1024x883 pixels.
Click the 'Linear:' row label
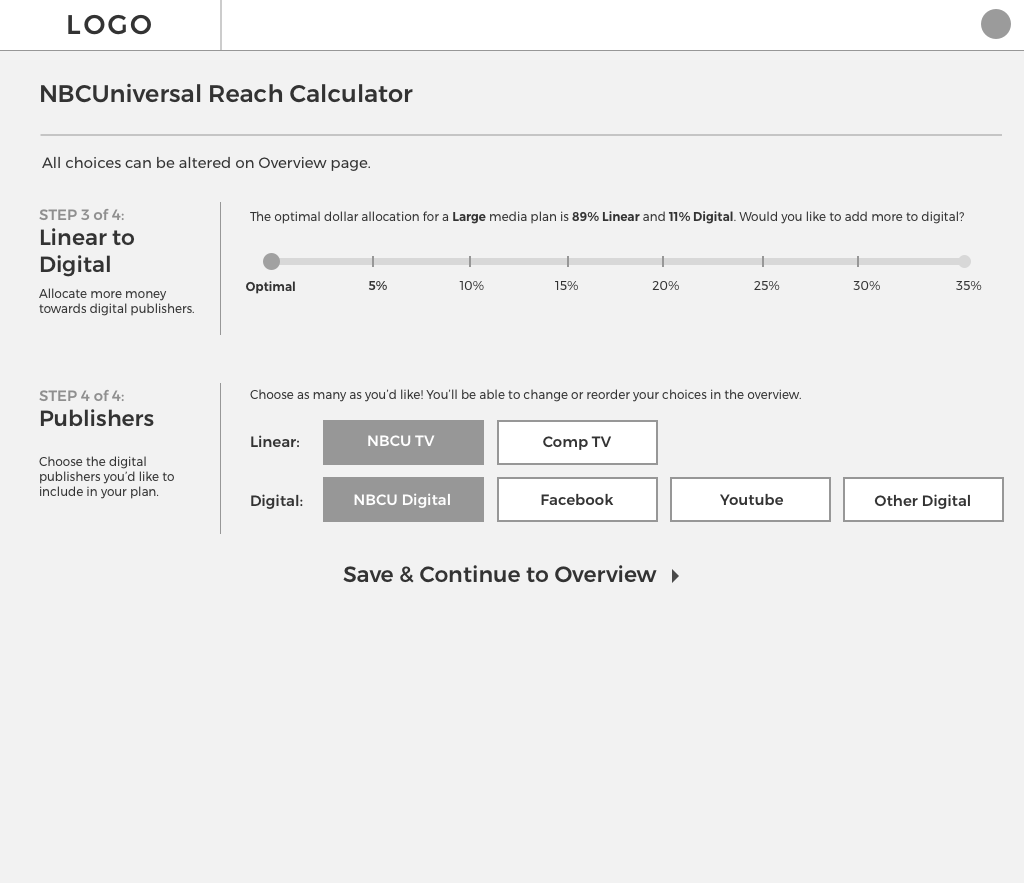[x=275, y=442]
